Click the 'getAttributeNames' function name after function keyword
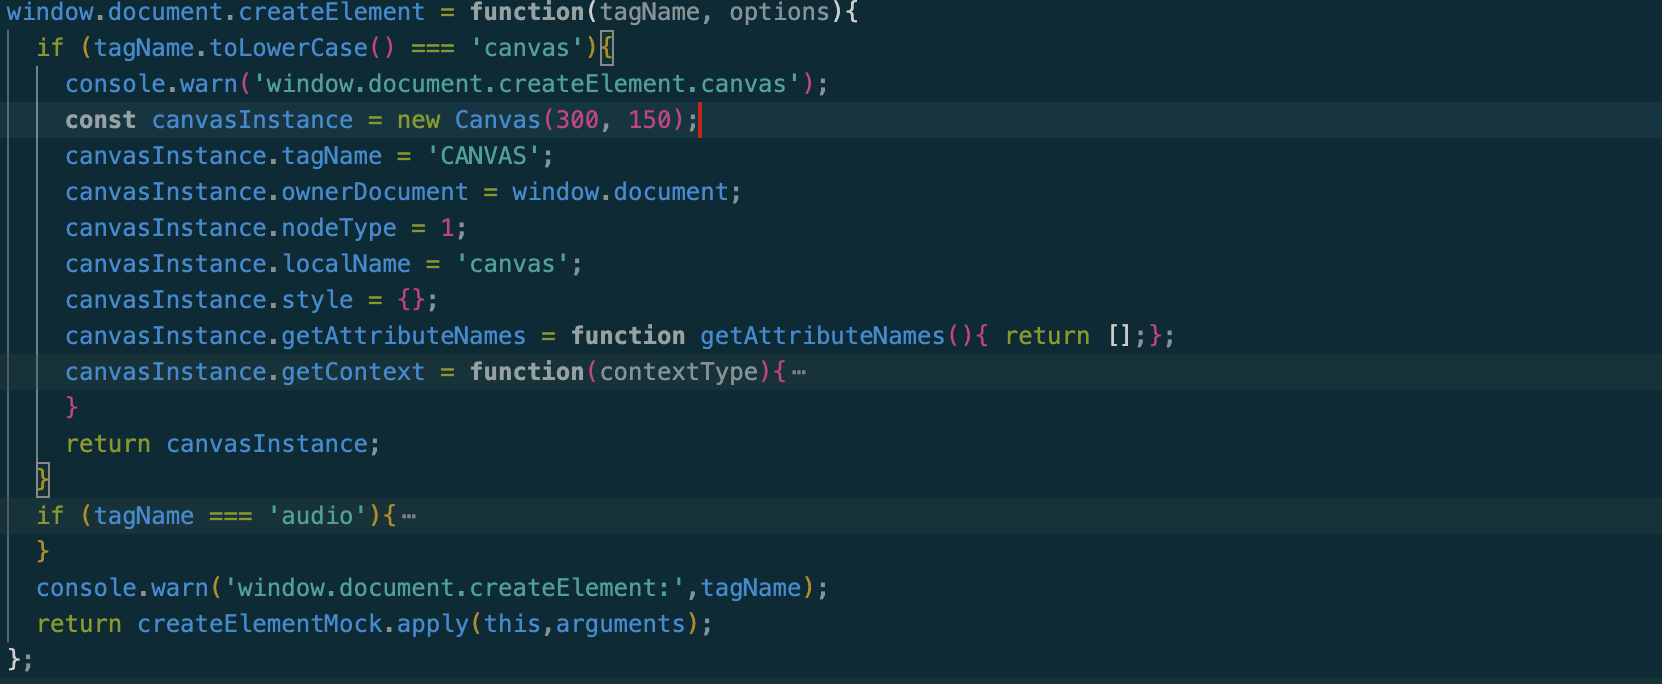Screen dimensions: 1662x684 click(x=822, y=336)
